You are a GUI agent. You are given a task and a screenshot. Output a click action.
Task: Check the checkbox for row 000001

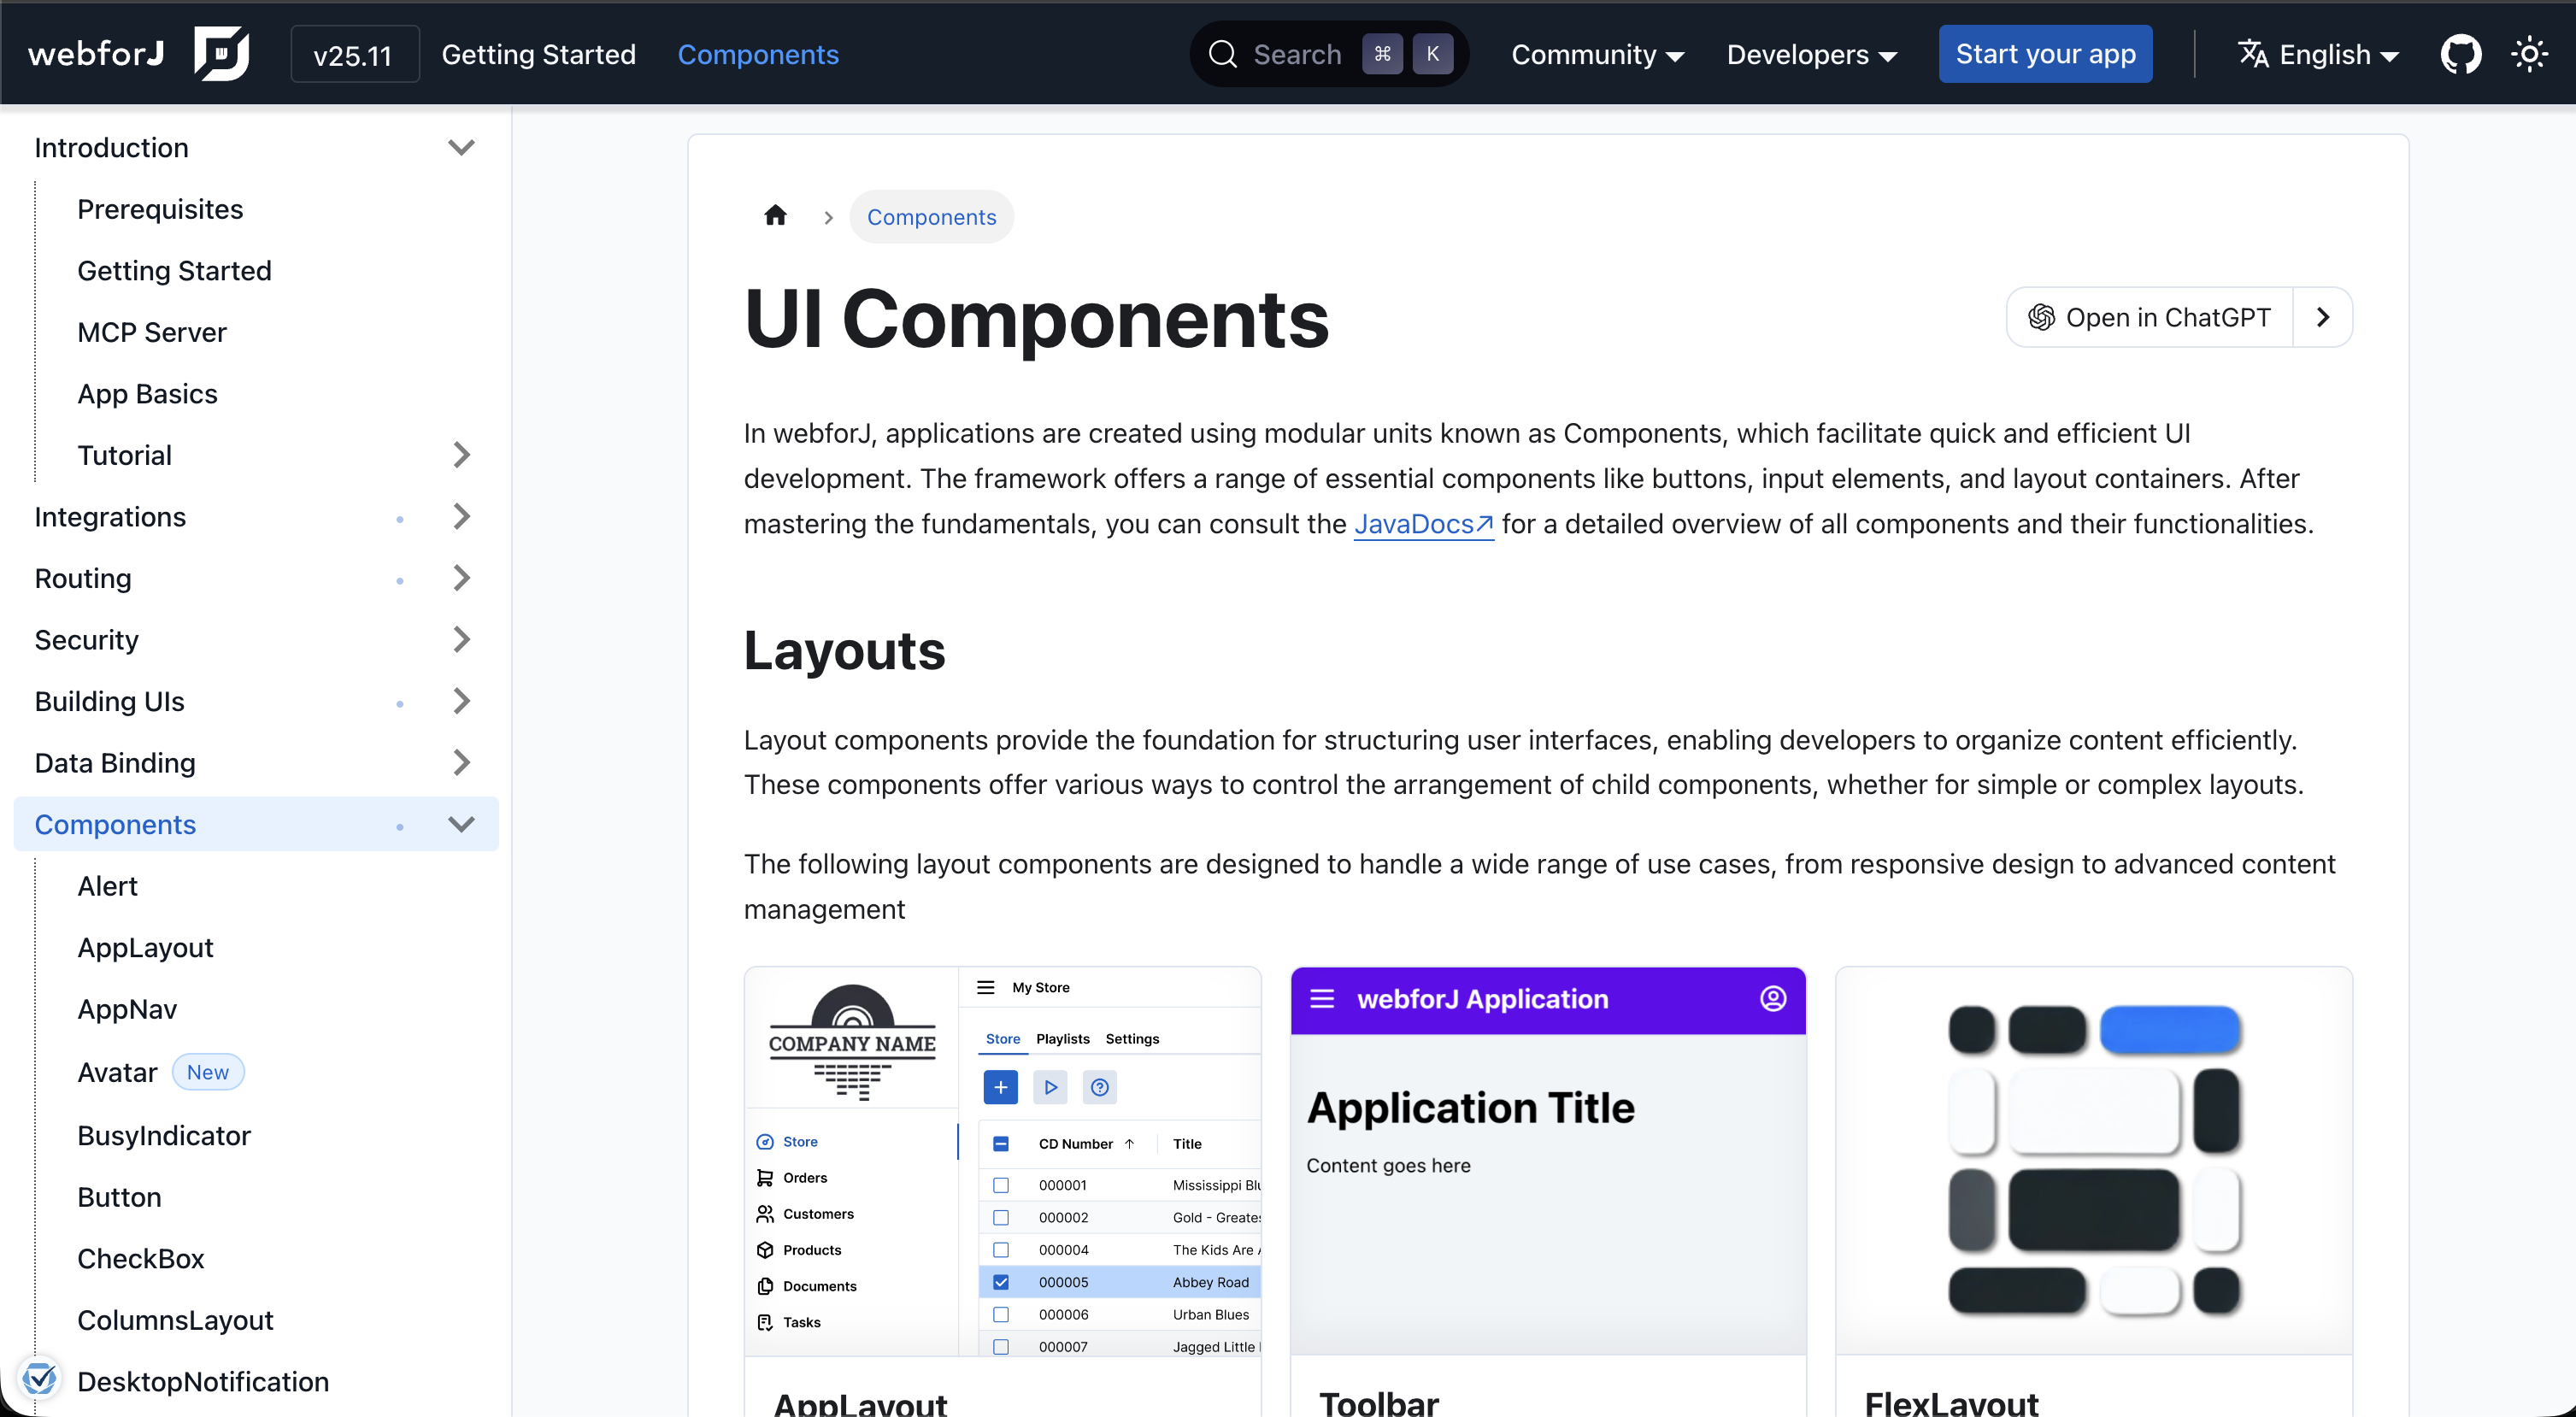[x=1001, y=1185]
